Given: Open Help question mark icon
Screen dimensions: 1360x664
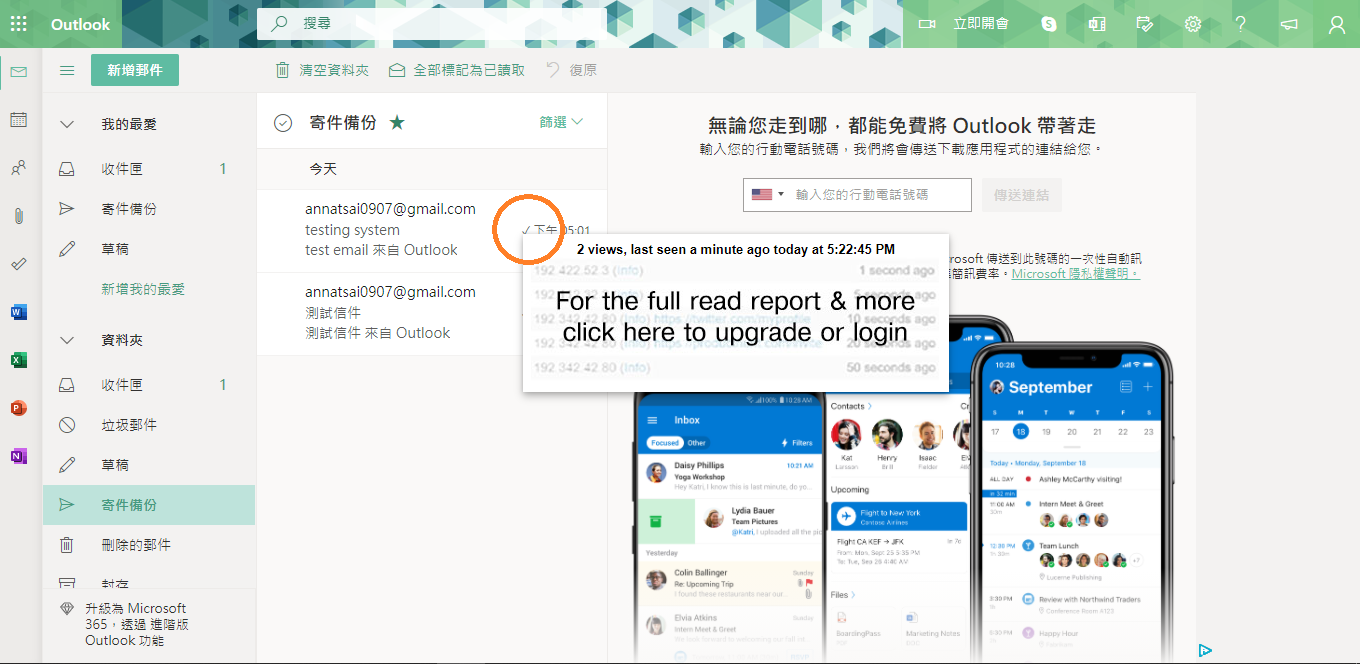Looking at the screenshot, I should pyautogui.click(x=1241, y=24).
